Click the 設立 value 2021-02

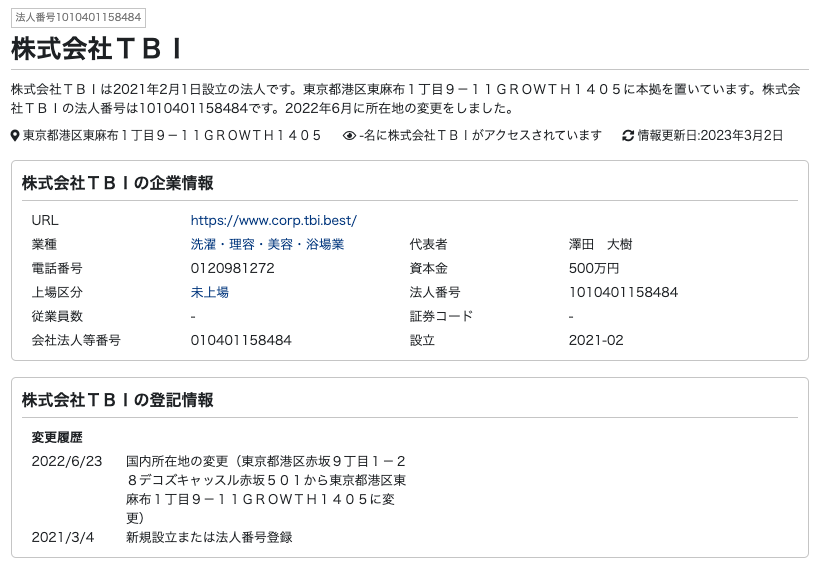[x=596, y=340]
